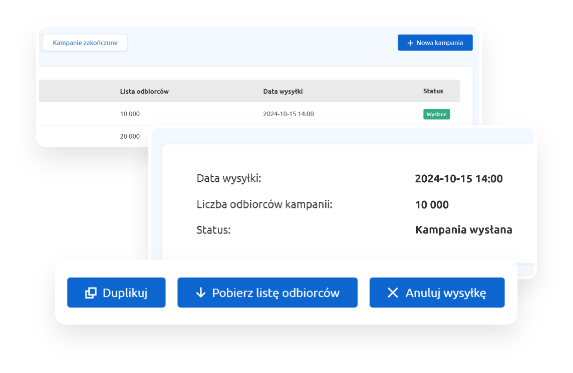Click the bold 10 000 value in details

(x=432, y=205)
